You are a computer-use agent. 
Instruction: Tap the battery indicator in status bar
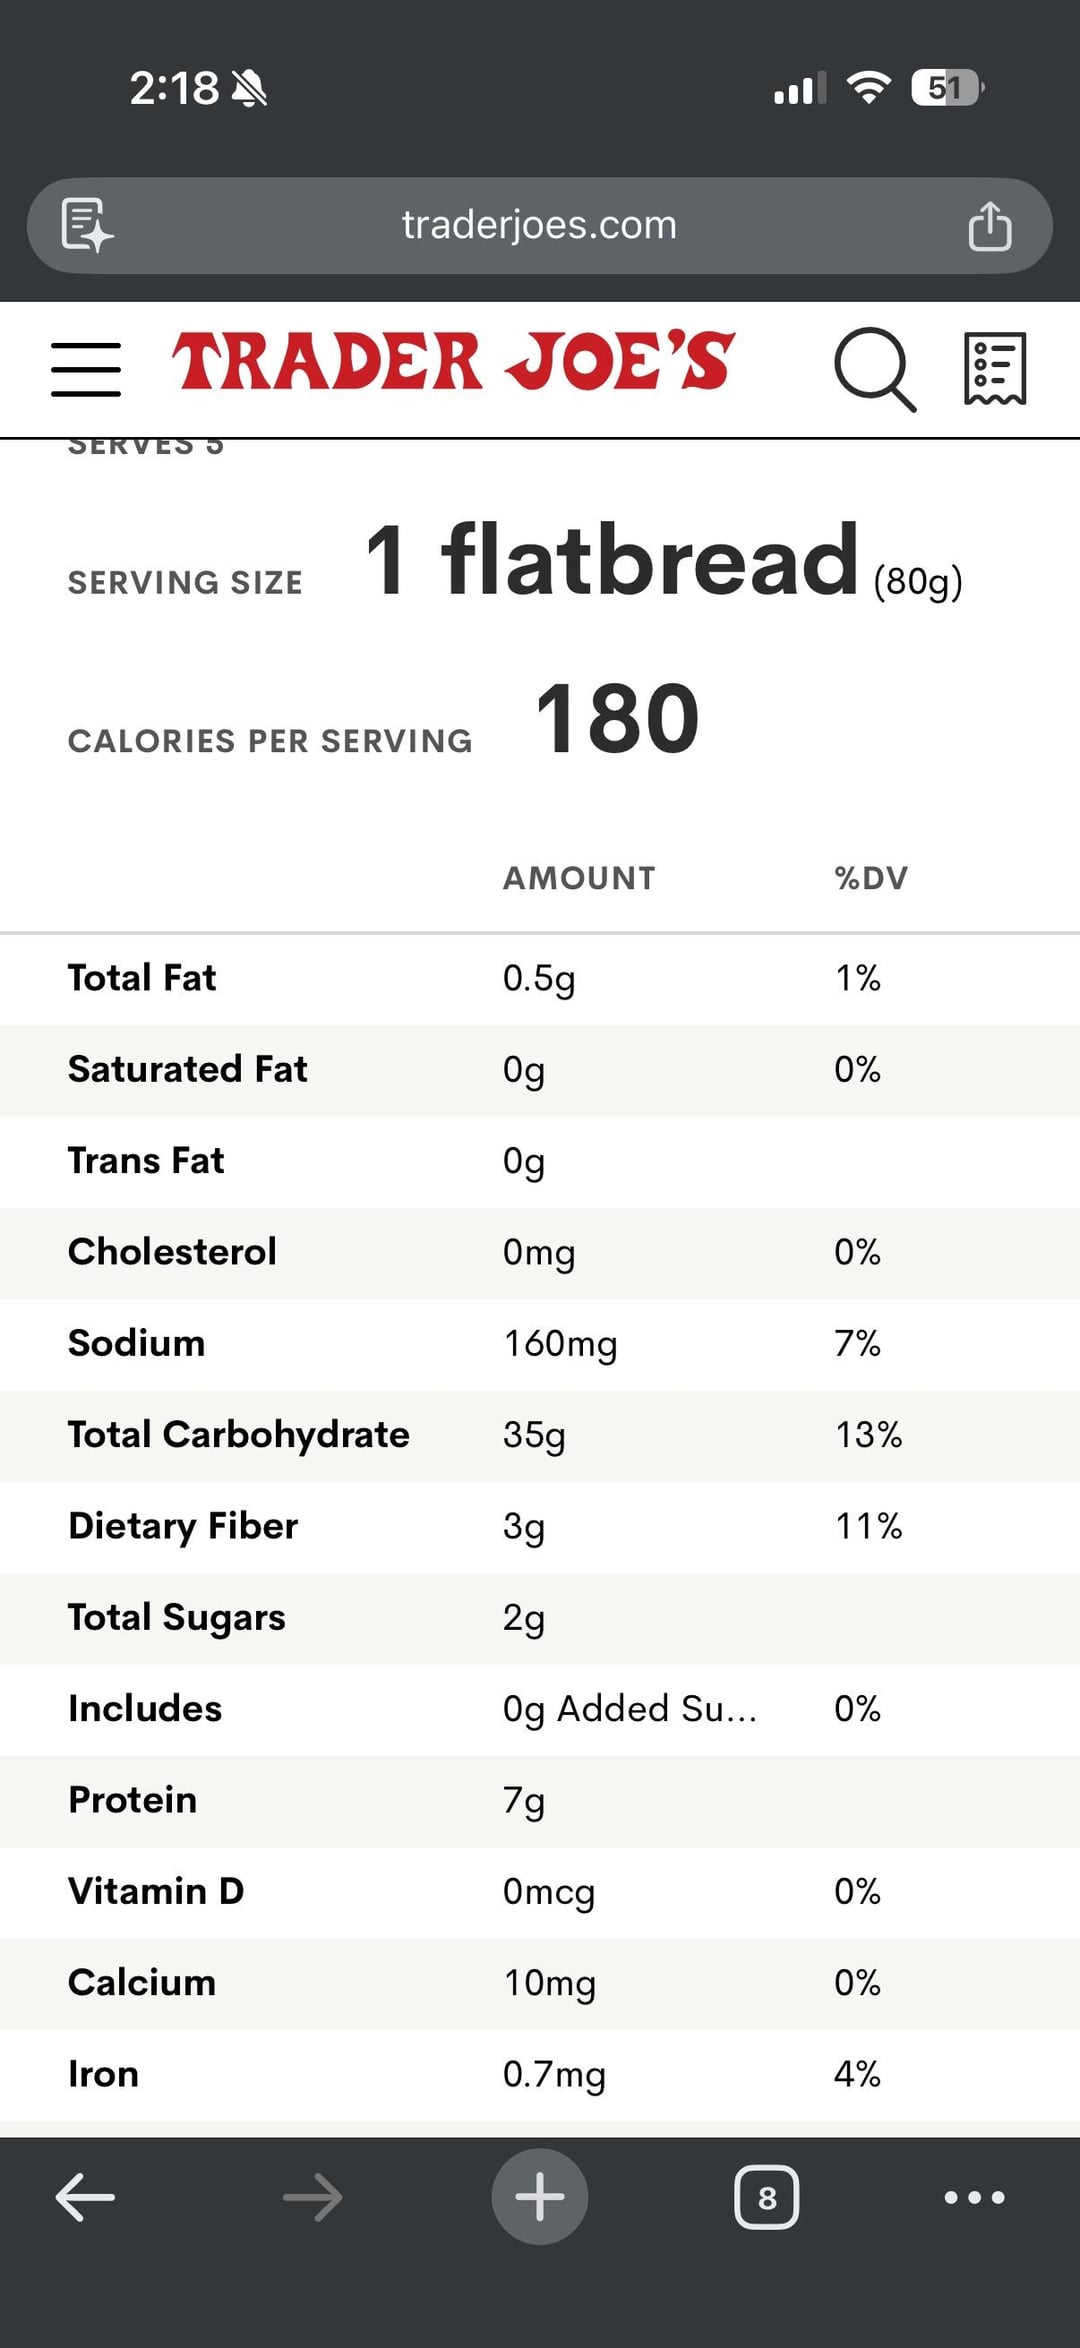click(947, 88)
